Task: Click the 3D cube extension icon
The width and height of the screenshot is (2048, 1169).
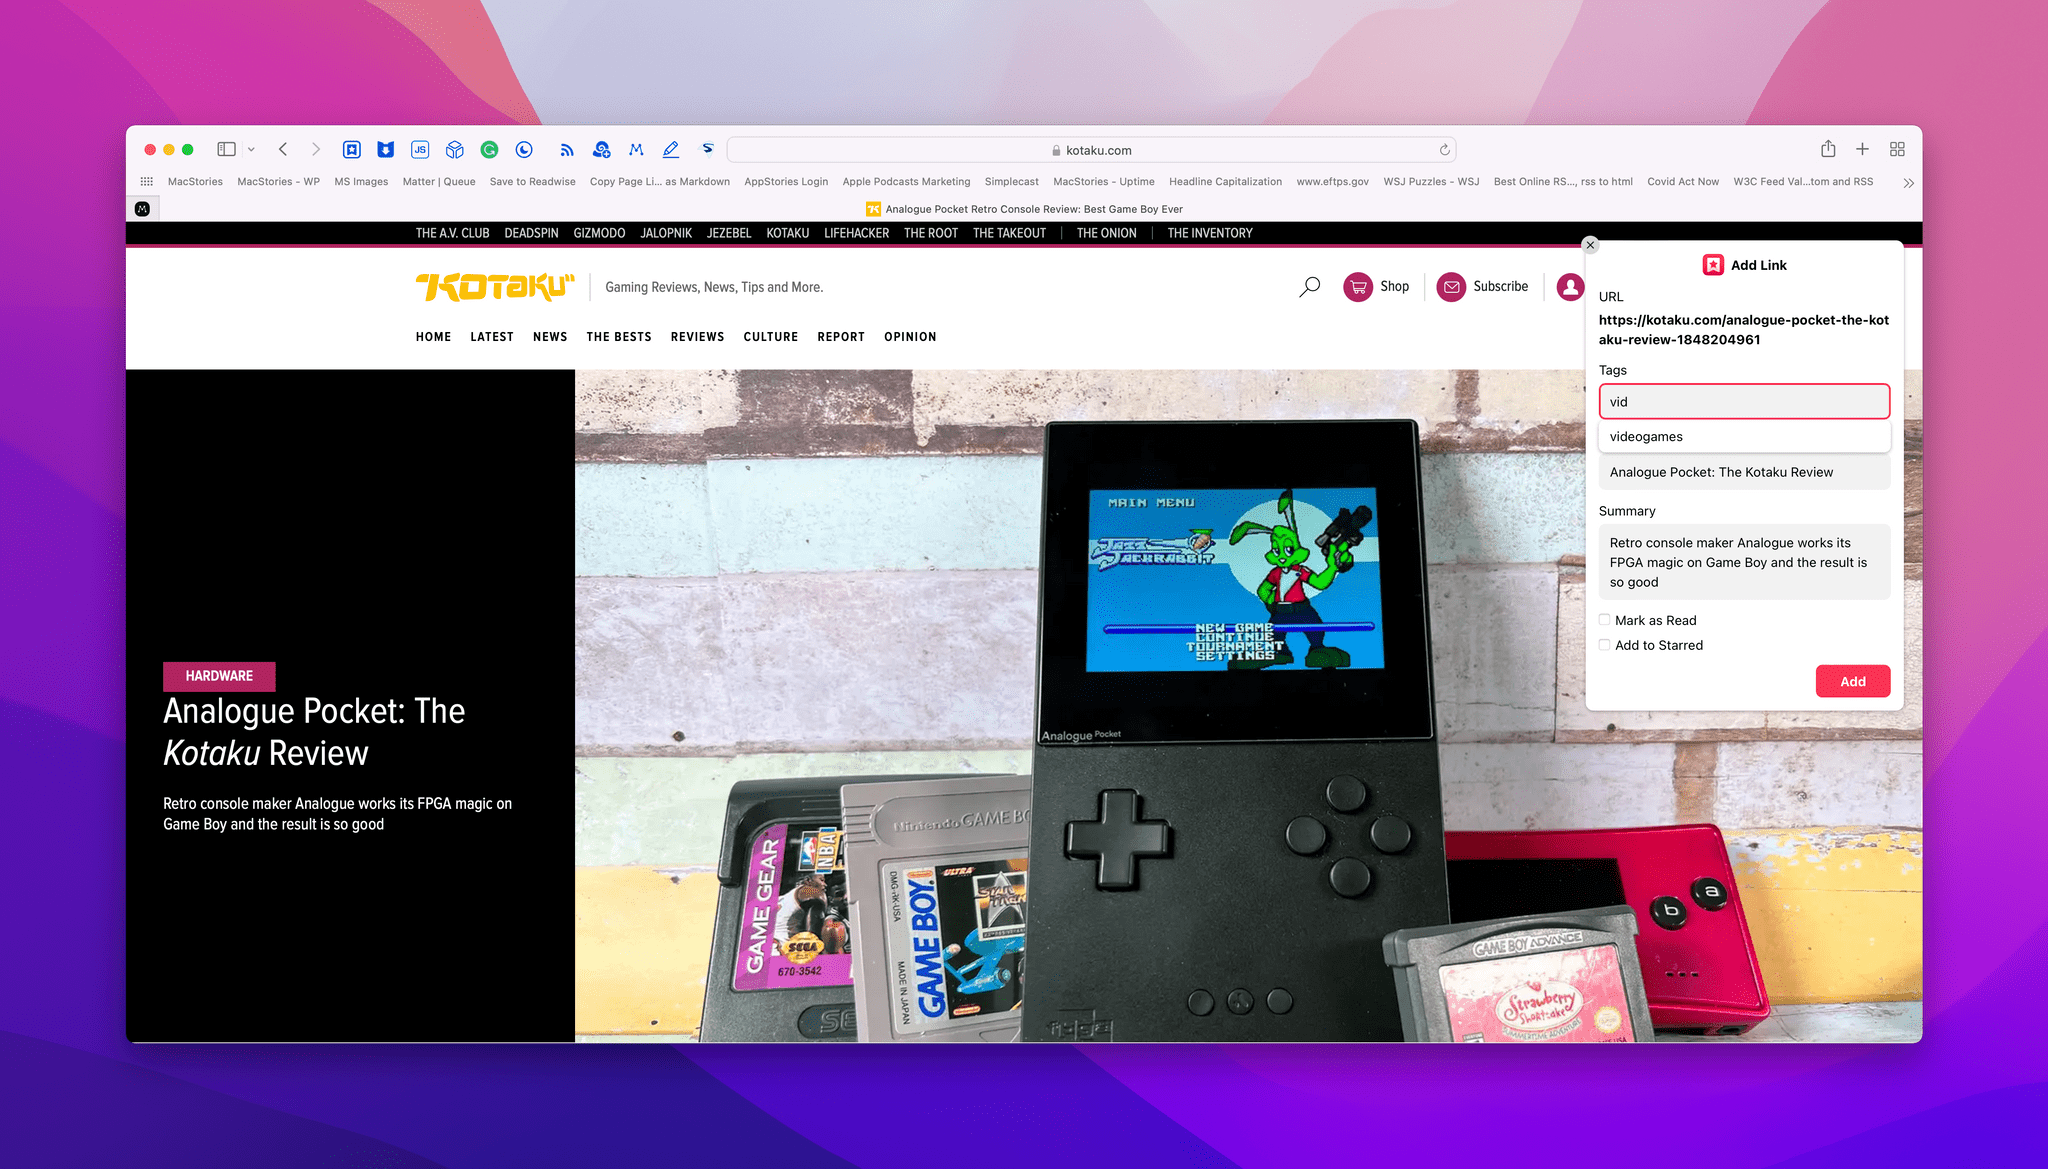Action: tap(455, 149)
